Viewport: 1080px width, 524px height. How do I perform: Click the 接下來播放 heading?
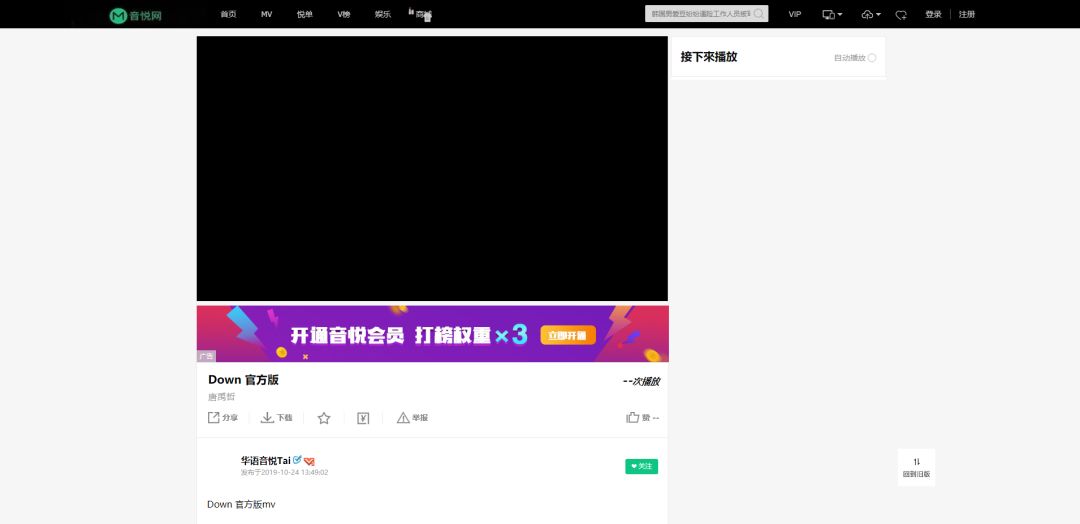pos(709,57)
